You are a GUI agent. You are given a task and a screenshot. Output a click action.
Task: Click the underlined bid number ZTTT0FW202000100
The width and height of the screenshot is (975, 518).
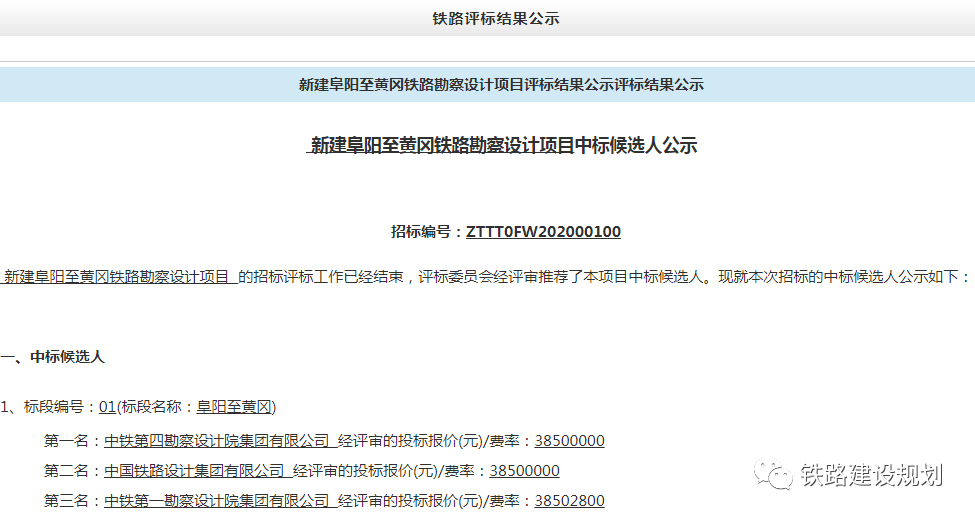543,232
